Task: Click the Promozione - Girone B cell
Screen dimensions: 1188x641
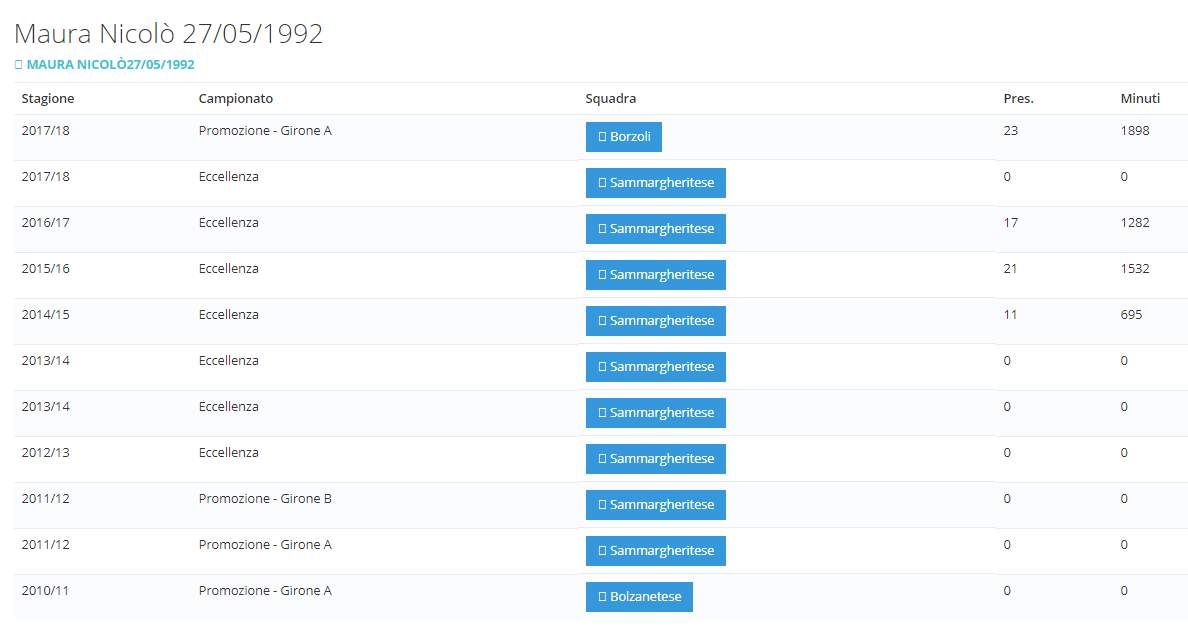Action: pyautogui.click(x=265, y=499)
